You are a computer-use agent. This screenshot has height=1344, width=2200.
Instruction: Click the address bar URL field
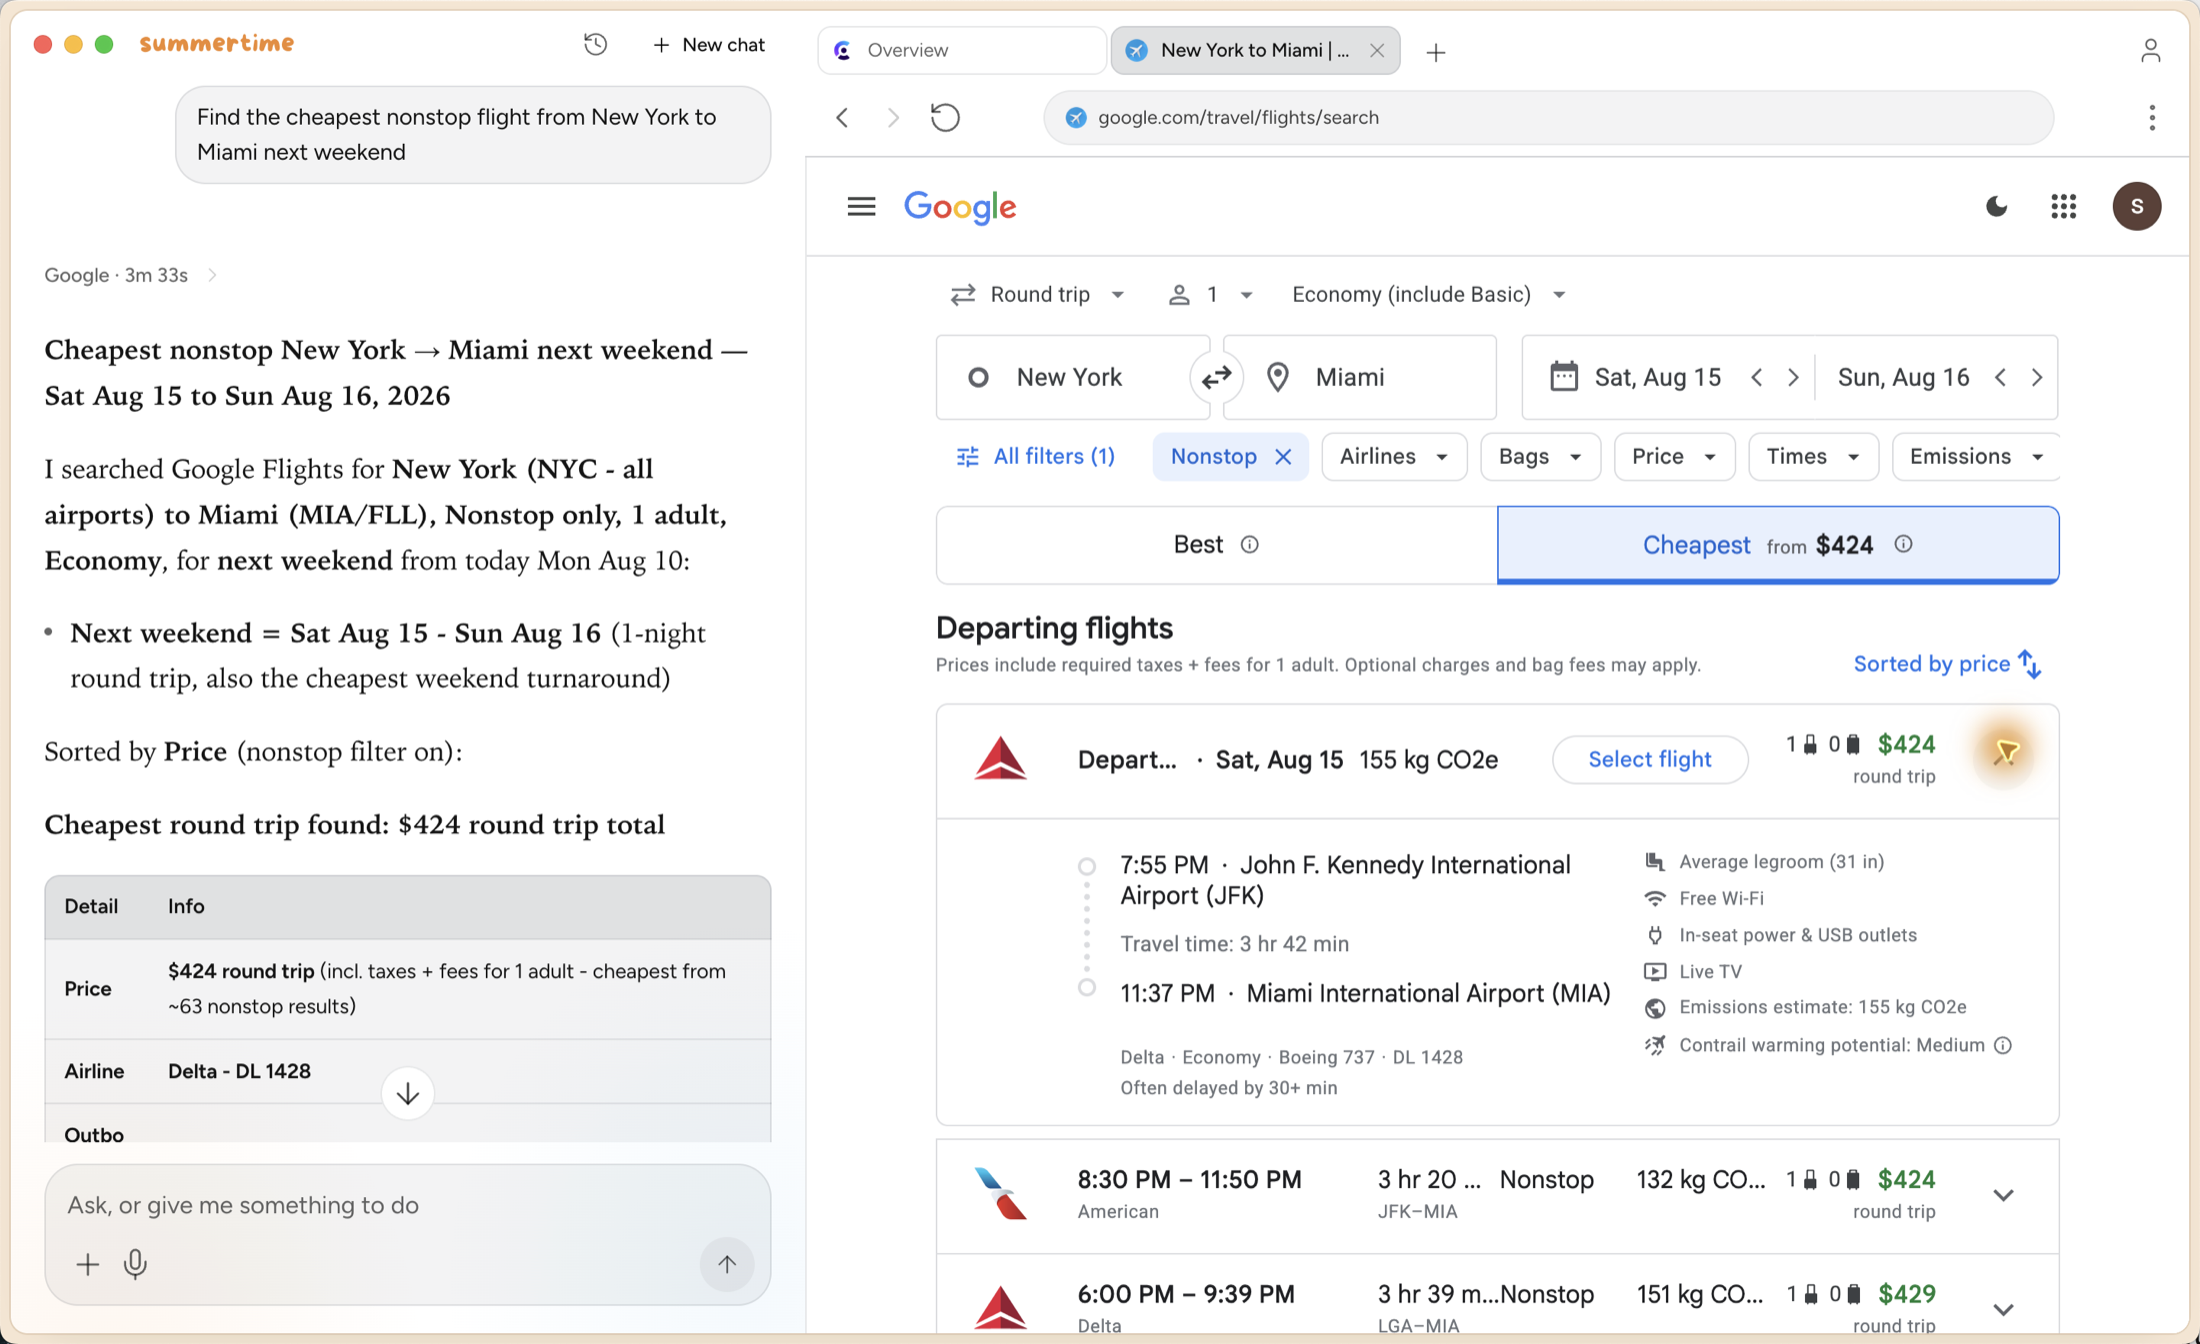click(x=1549, y=118)
